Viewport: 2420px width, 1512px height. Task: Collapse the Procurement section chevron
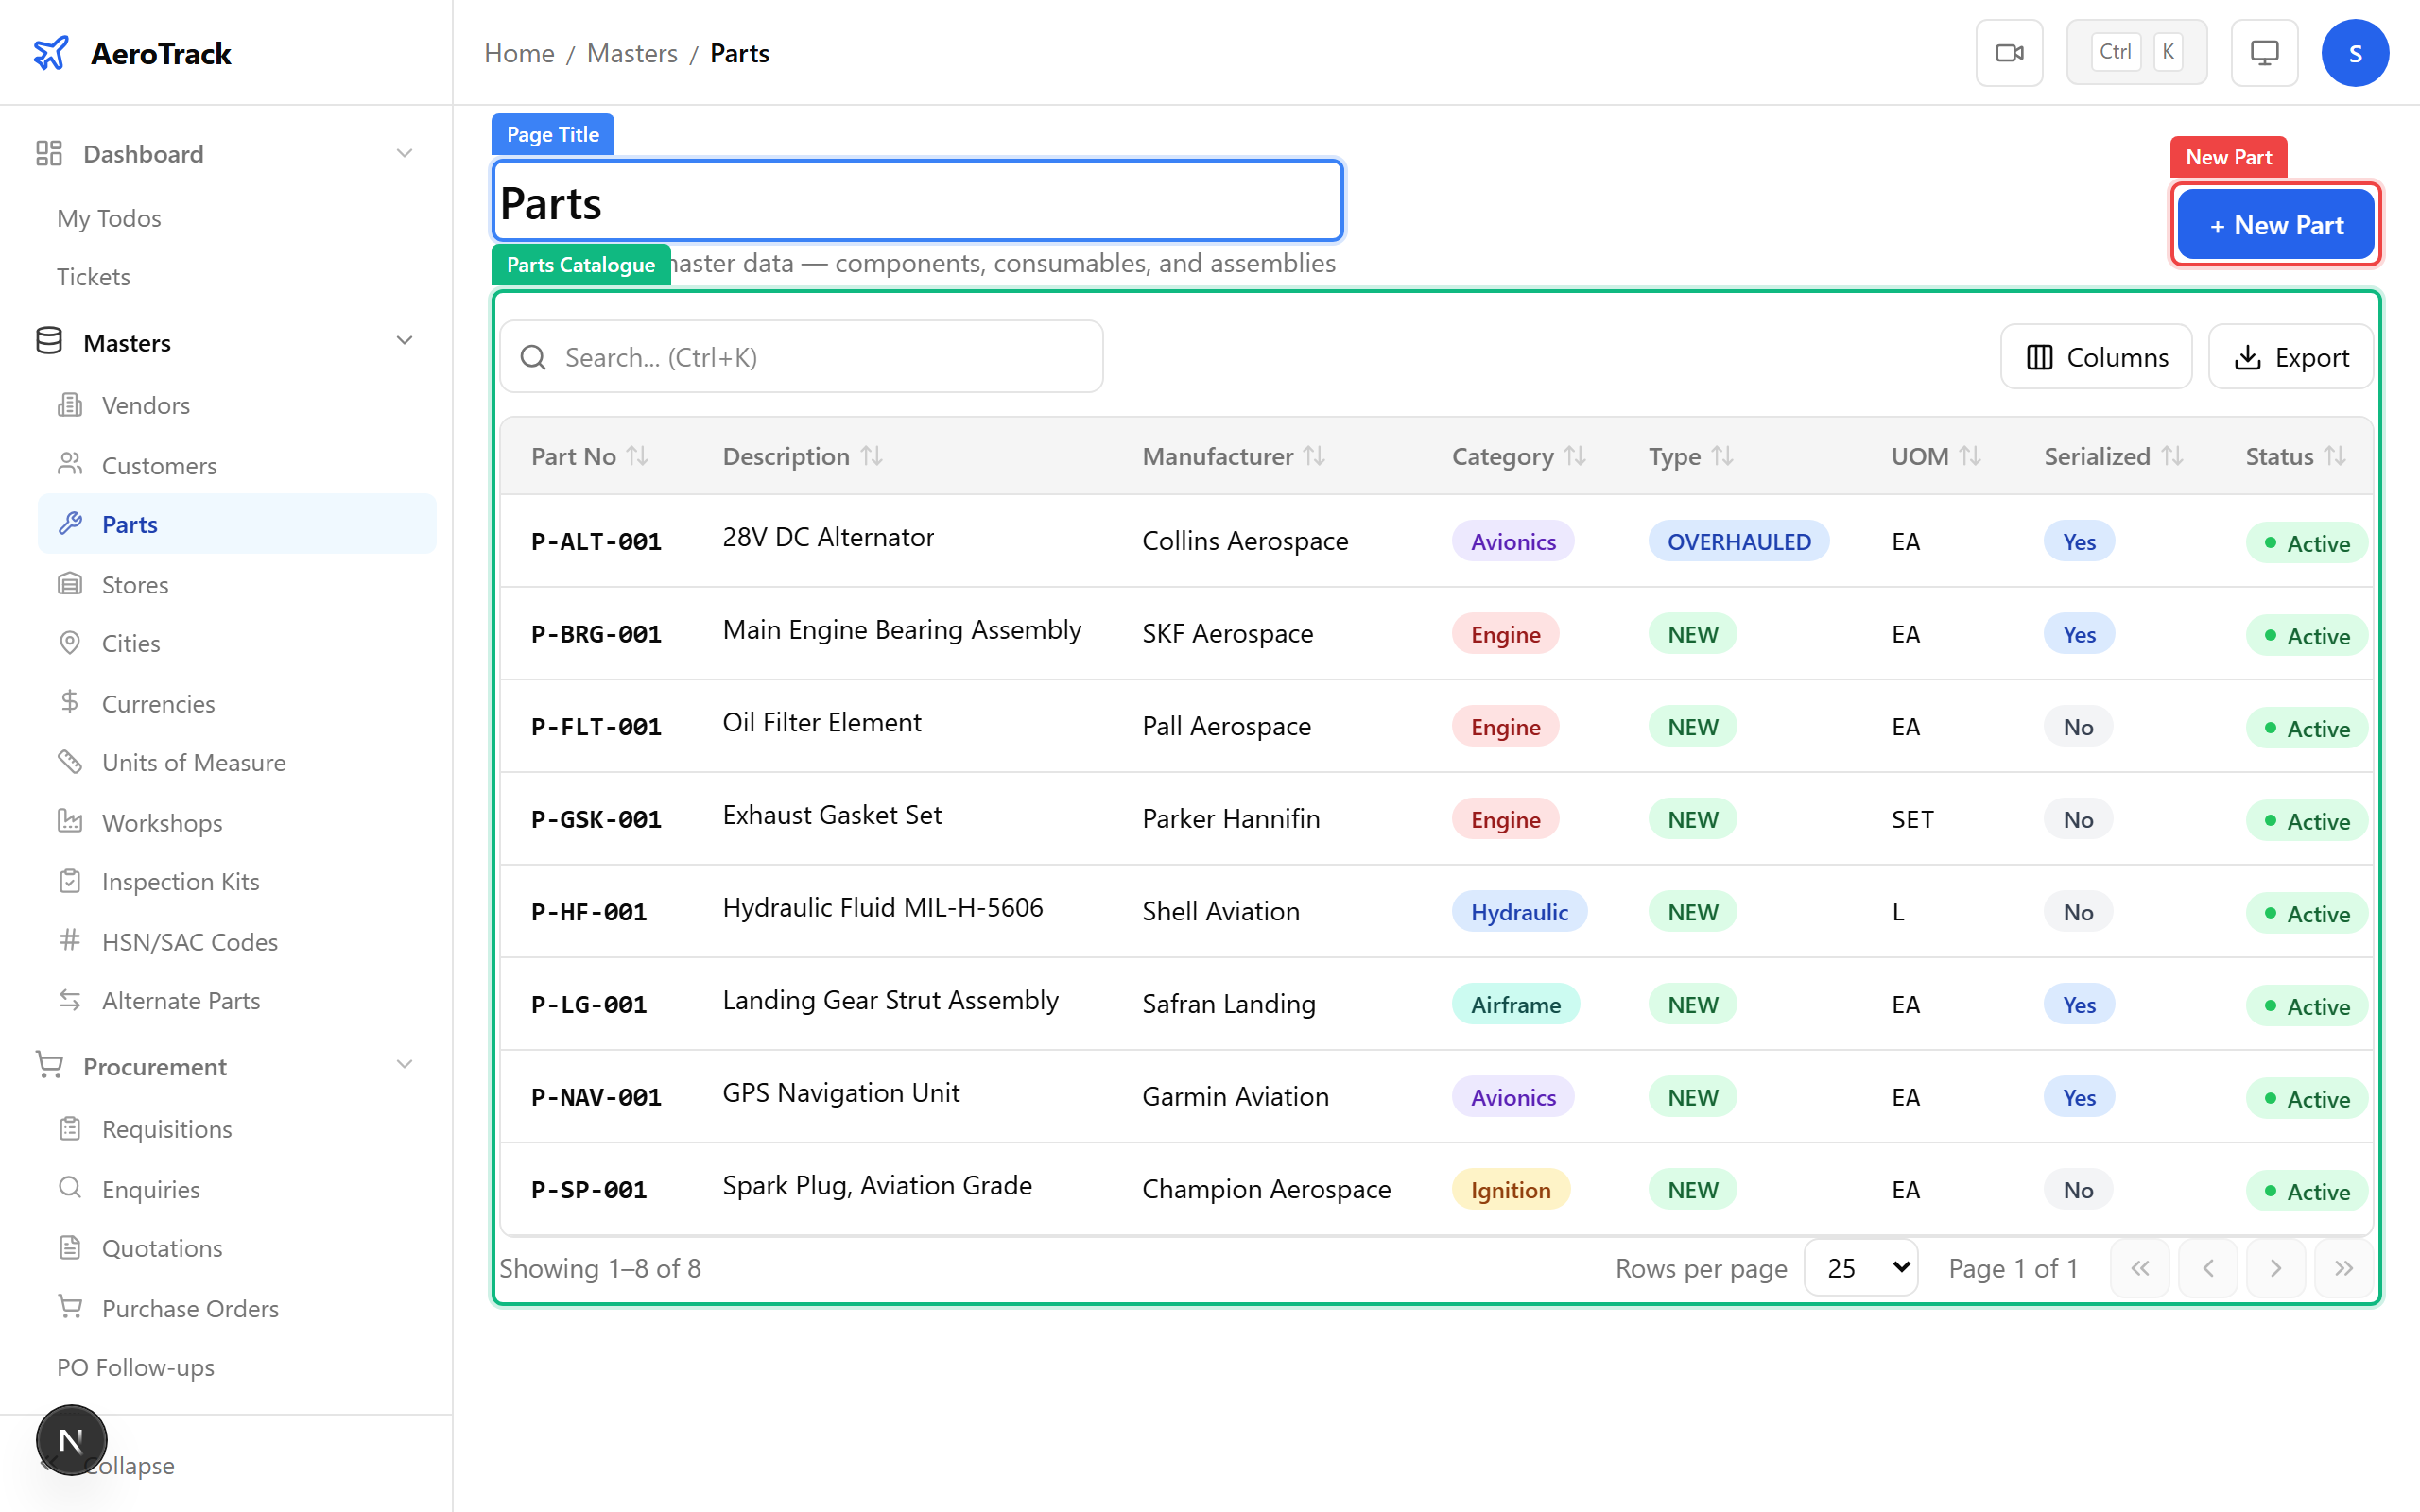click(404, 1066)
